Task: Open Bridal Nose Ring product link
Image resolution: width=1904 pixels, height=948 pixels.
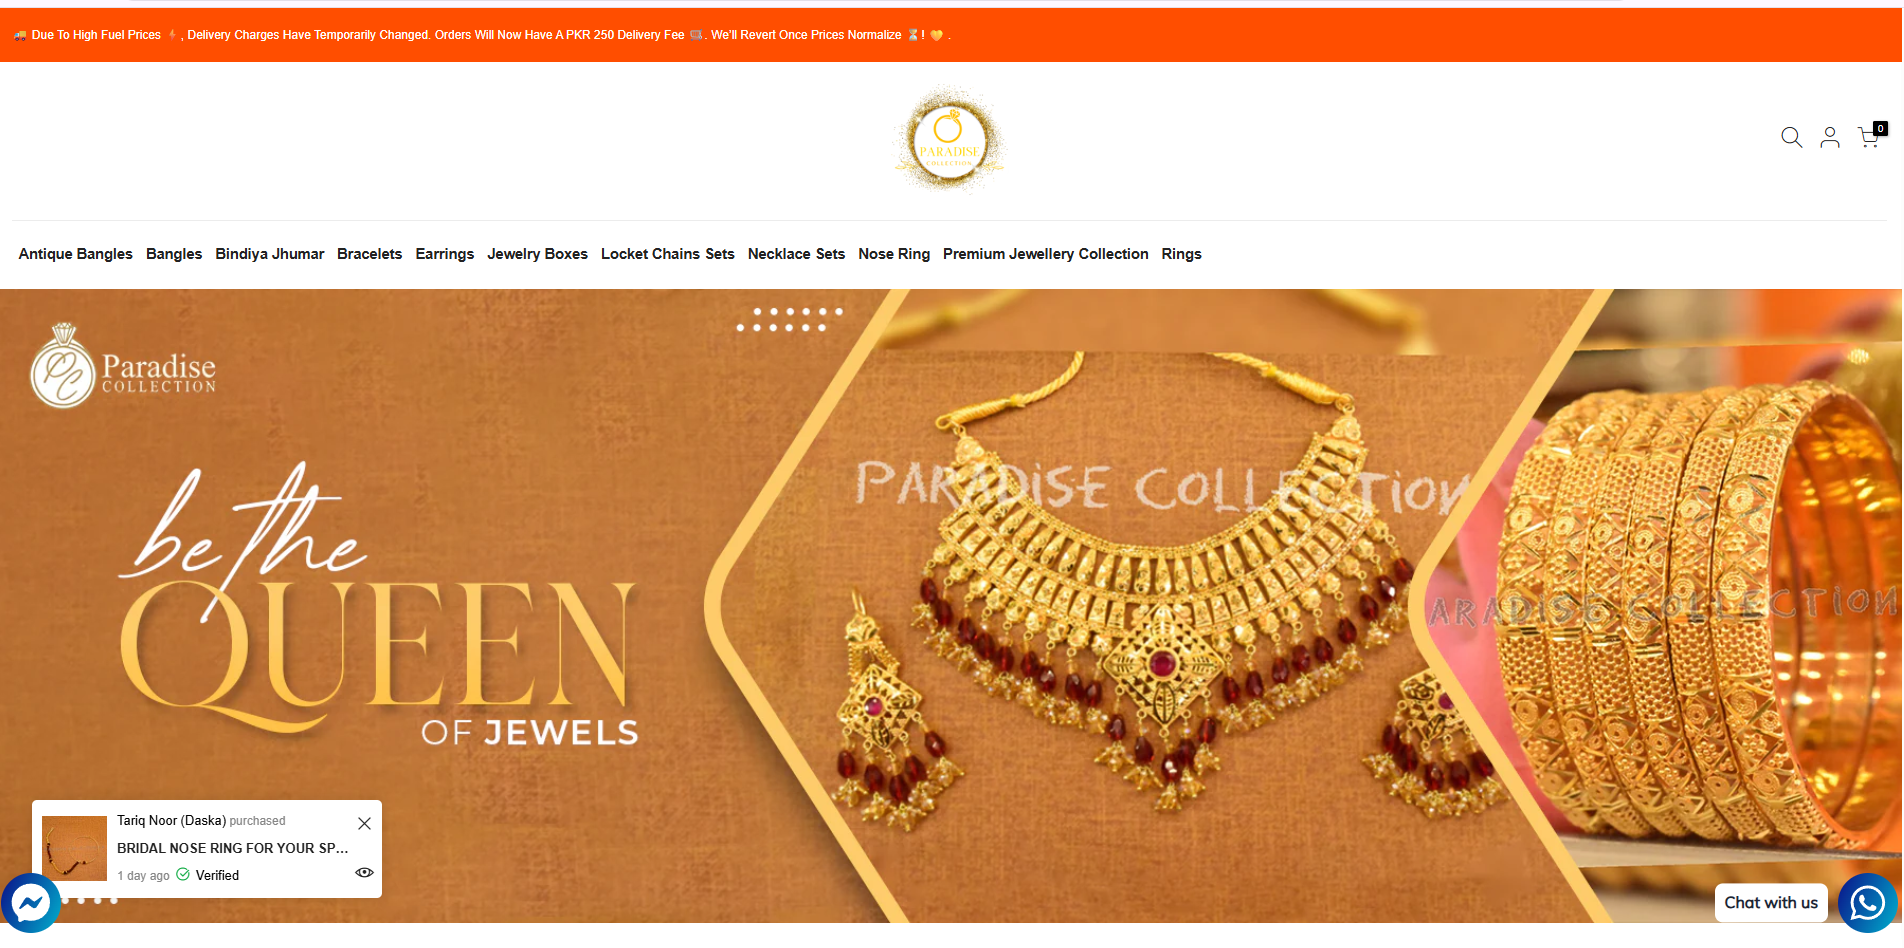Action: (x=232, y=848)
